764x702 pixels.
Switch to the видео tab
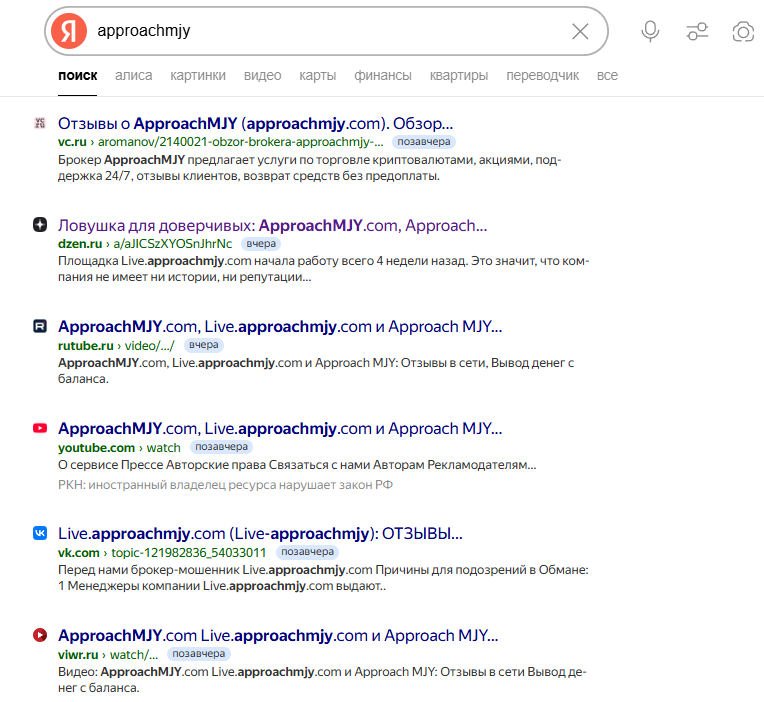(x=263, y=76)
